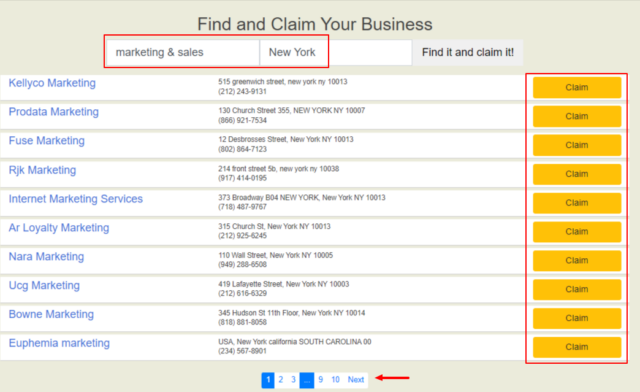This screenshot has height=392, width=640.
Task: Click phone number (866) 921-7534
Action: tap(242, 120)
